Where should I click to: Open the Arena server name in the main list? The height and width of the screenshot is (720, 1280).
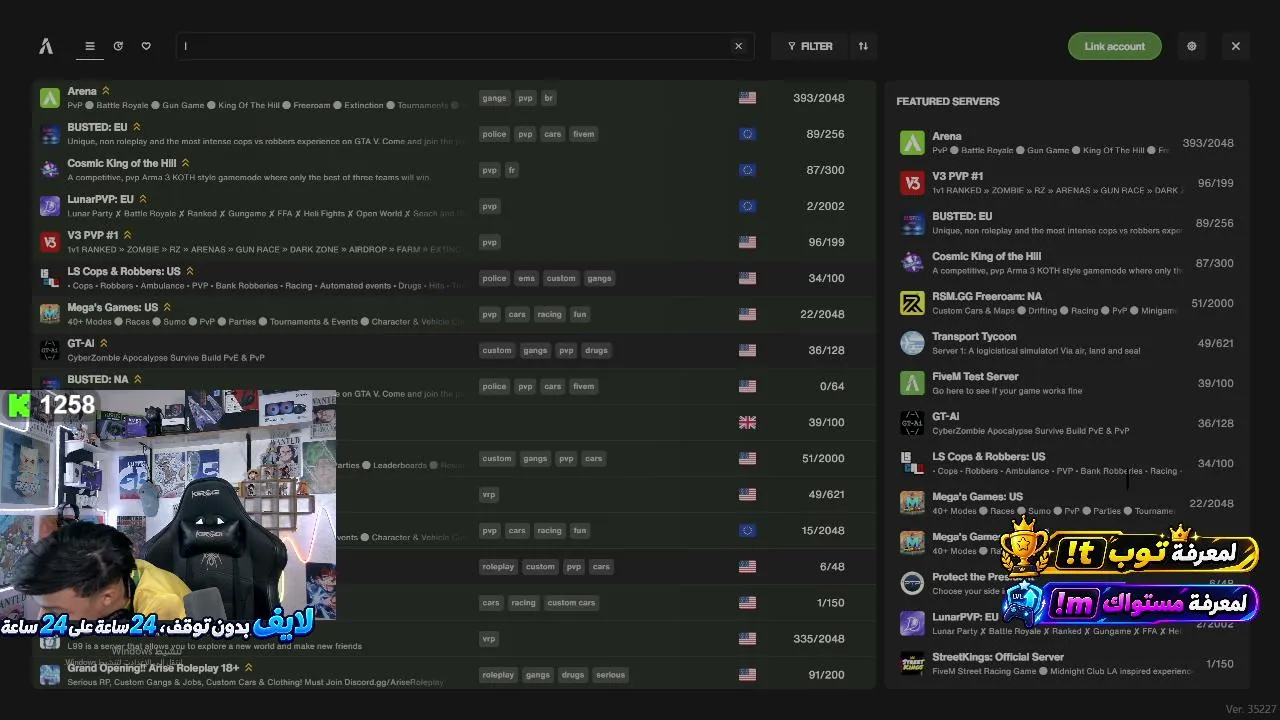point(82,91)
